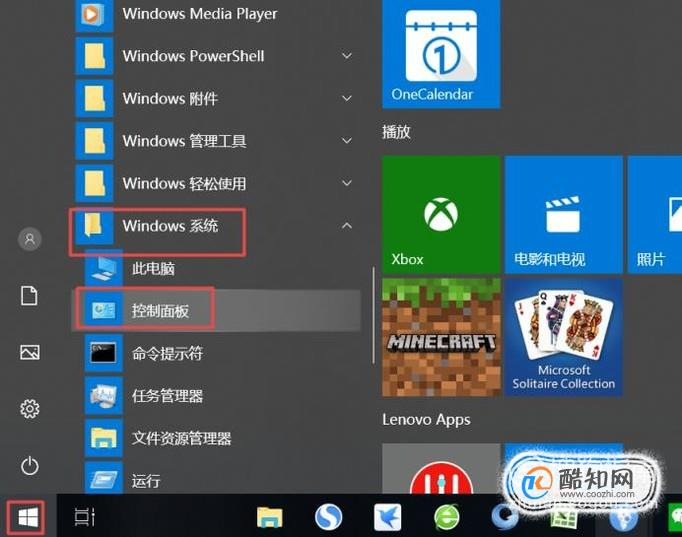Screen dimensions: 682x537
Task: Select the 命令提示符 text entry
Action: pyautogui.click(x=167, y=353)
